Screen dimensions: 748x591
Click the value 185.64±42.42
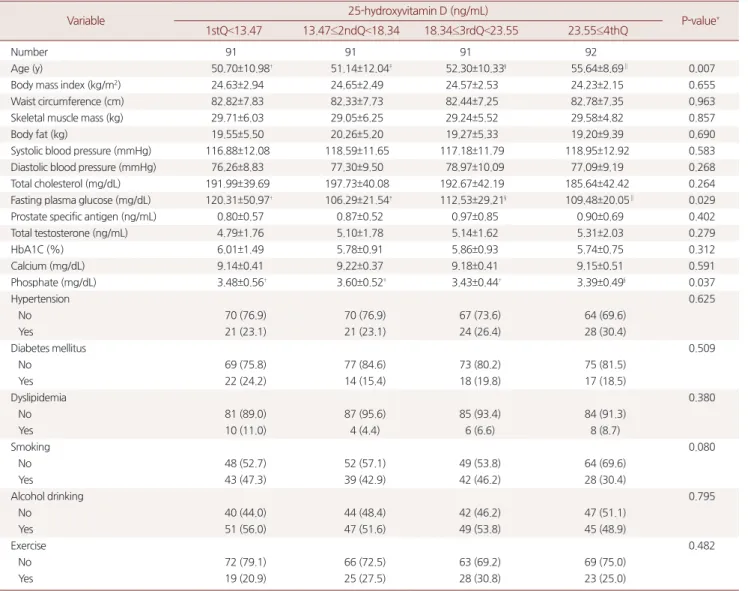pyautogui.click(x=597, y=184)
